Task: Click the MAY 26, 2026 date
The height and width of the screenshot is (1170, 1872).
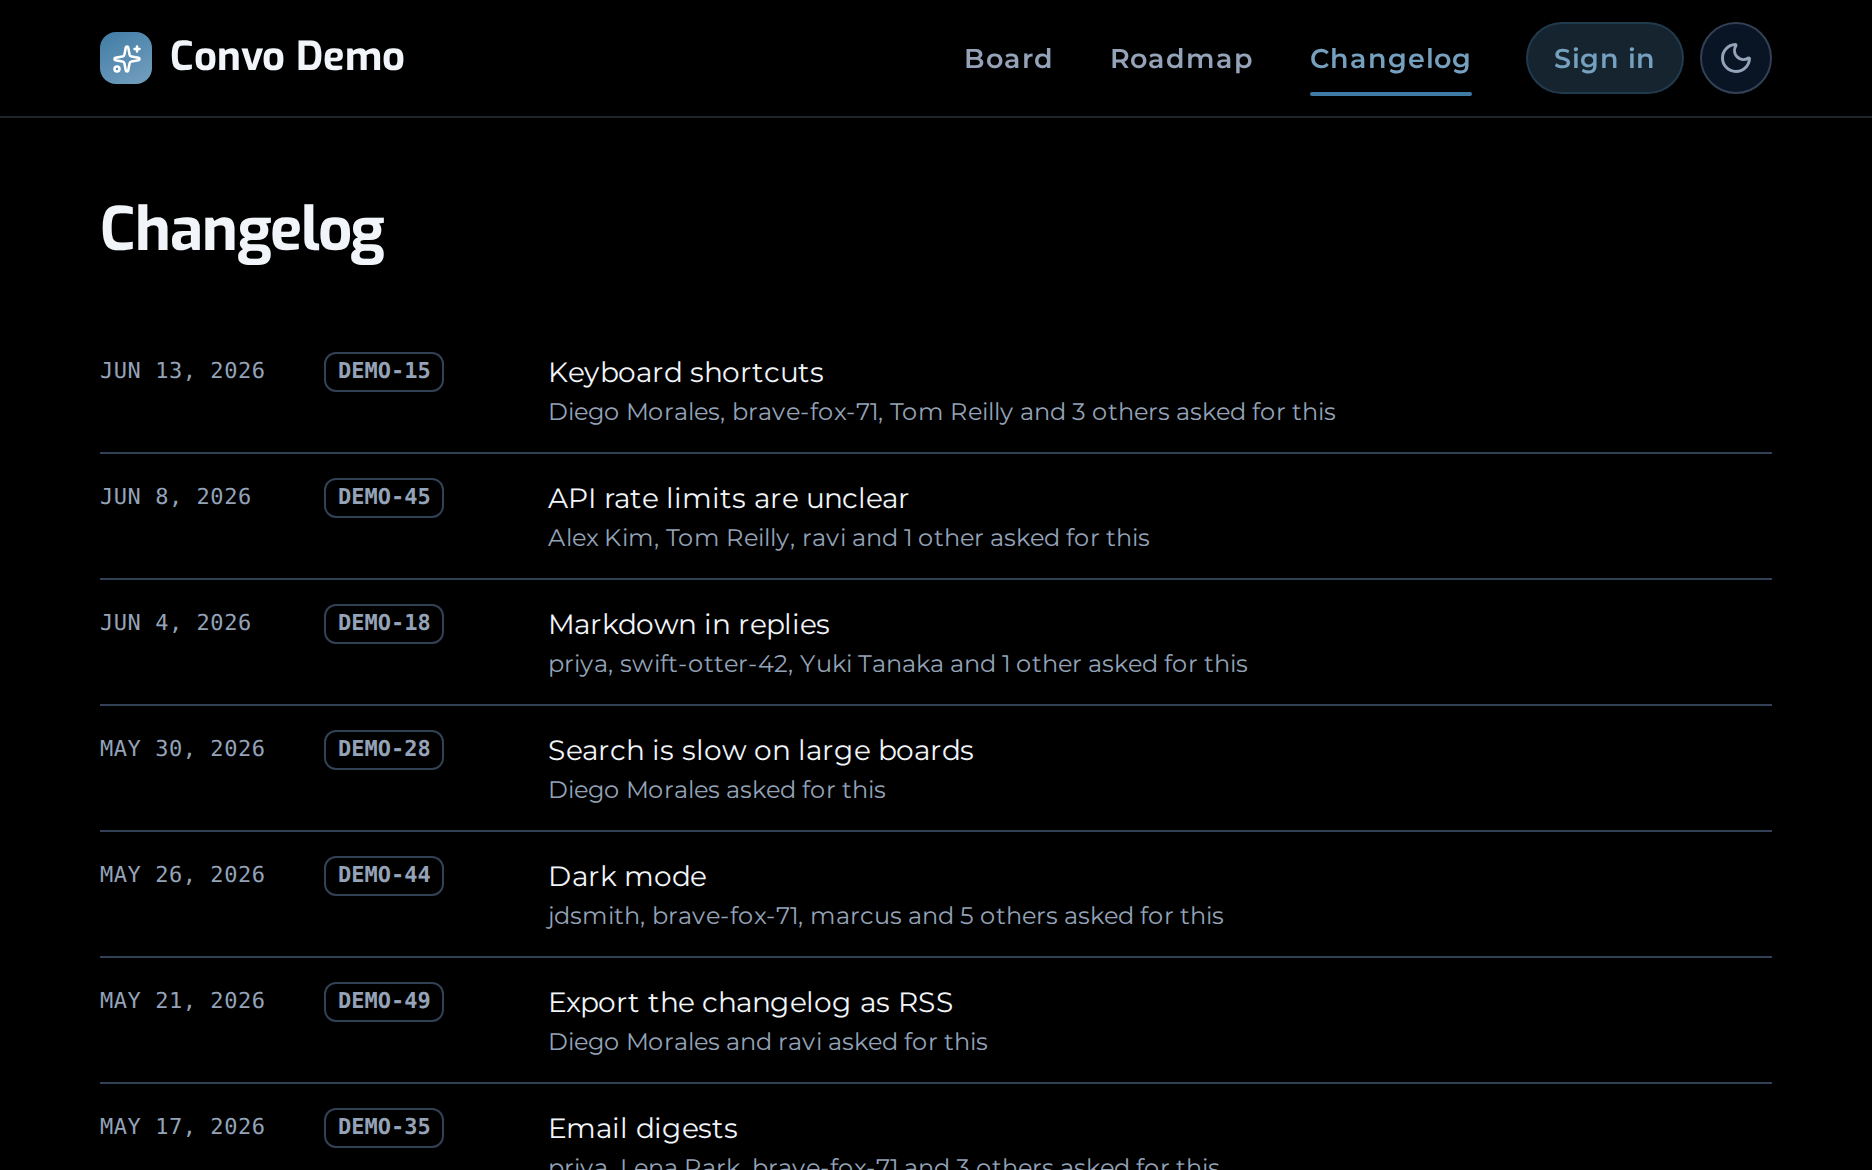Action: coord(182,875)
